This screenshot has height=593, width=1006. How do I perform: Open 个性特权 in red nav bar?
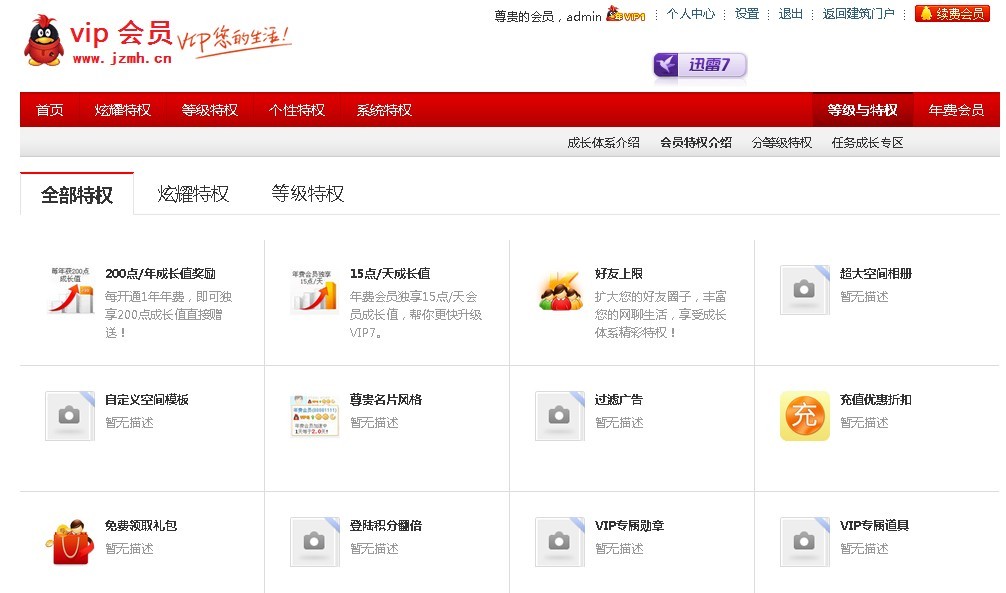click(x=296, y=110)
